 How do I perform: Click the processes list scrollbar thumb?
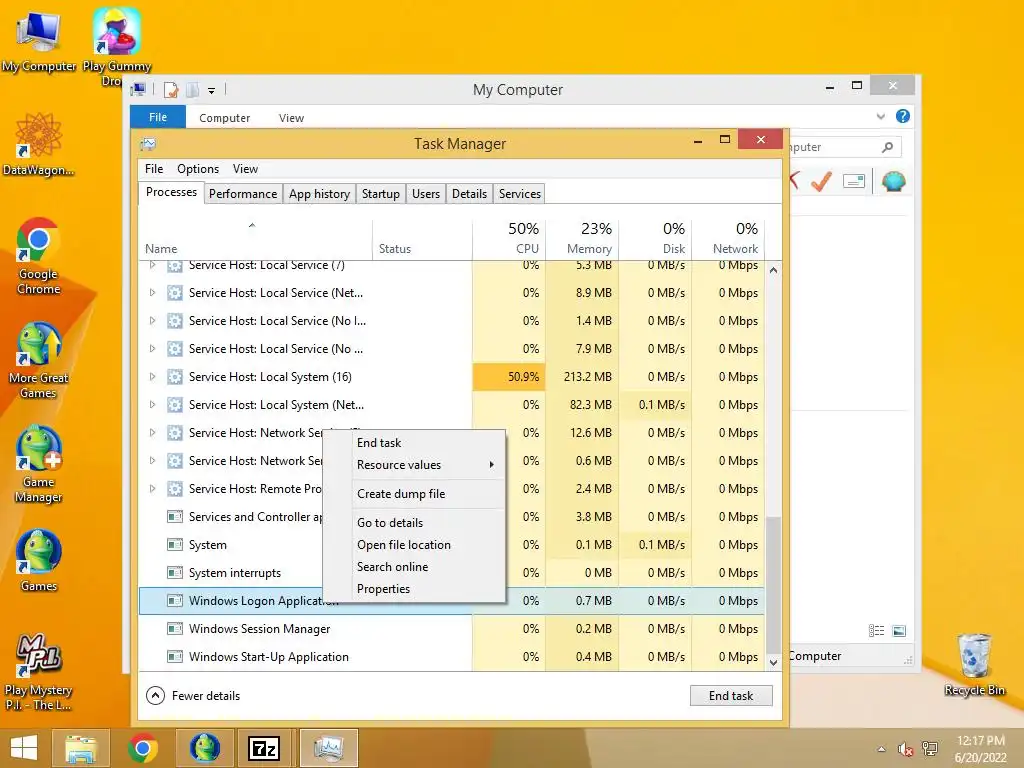click(773, 584)
